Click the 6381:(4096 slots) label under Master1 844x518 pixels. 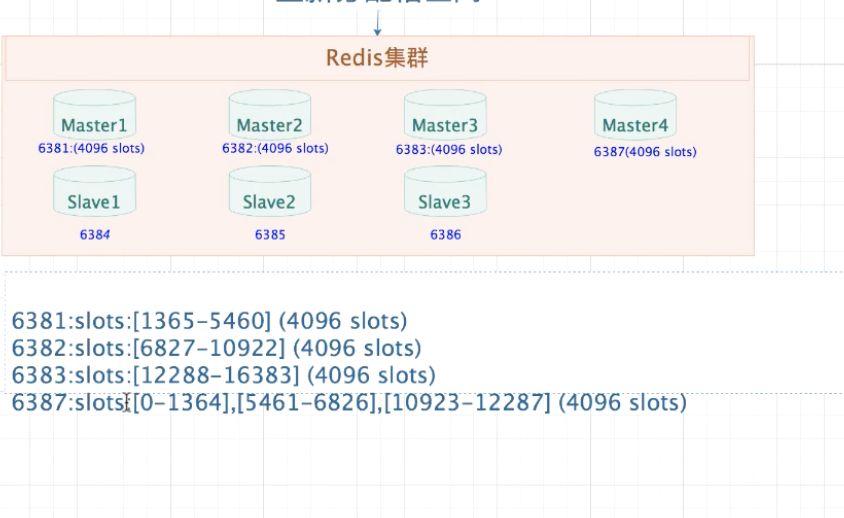click(x=91, y=148)
